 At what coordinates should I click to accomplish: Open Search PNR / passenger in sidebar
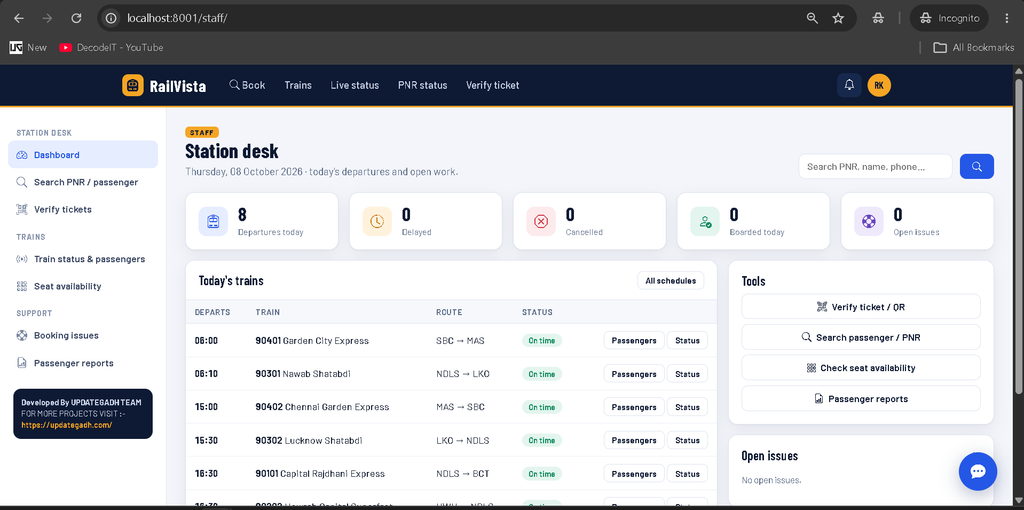pos(83,182)
